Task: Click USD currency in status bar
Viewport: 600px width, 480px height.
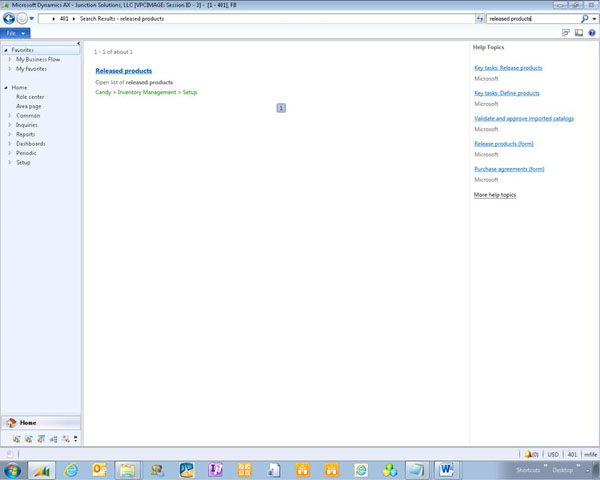Action: [553, 454]
